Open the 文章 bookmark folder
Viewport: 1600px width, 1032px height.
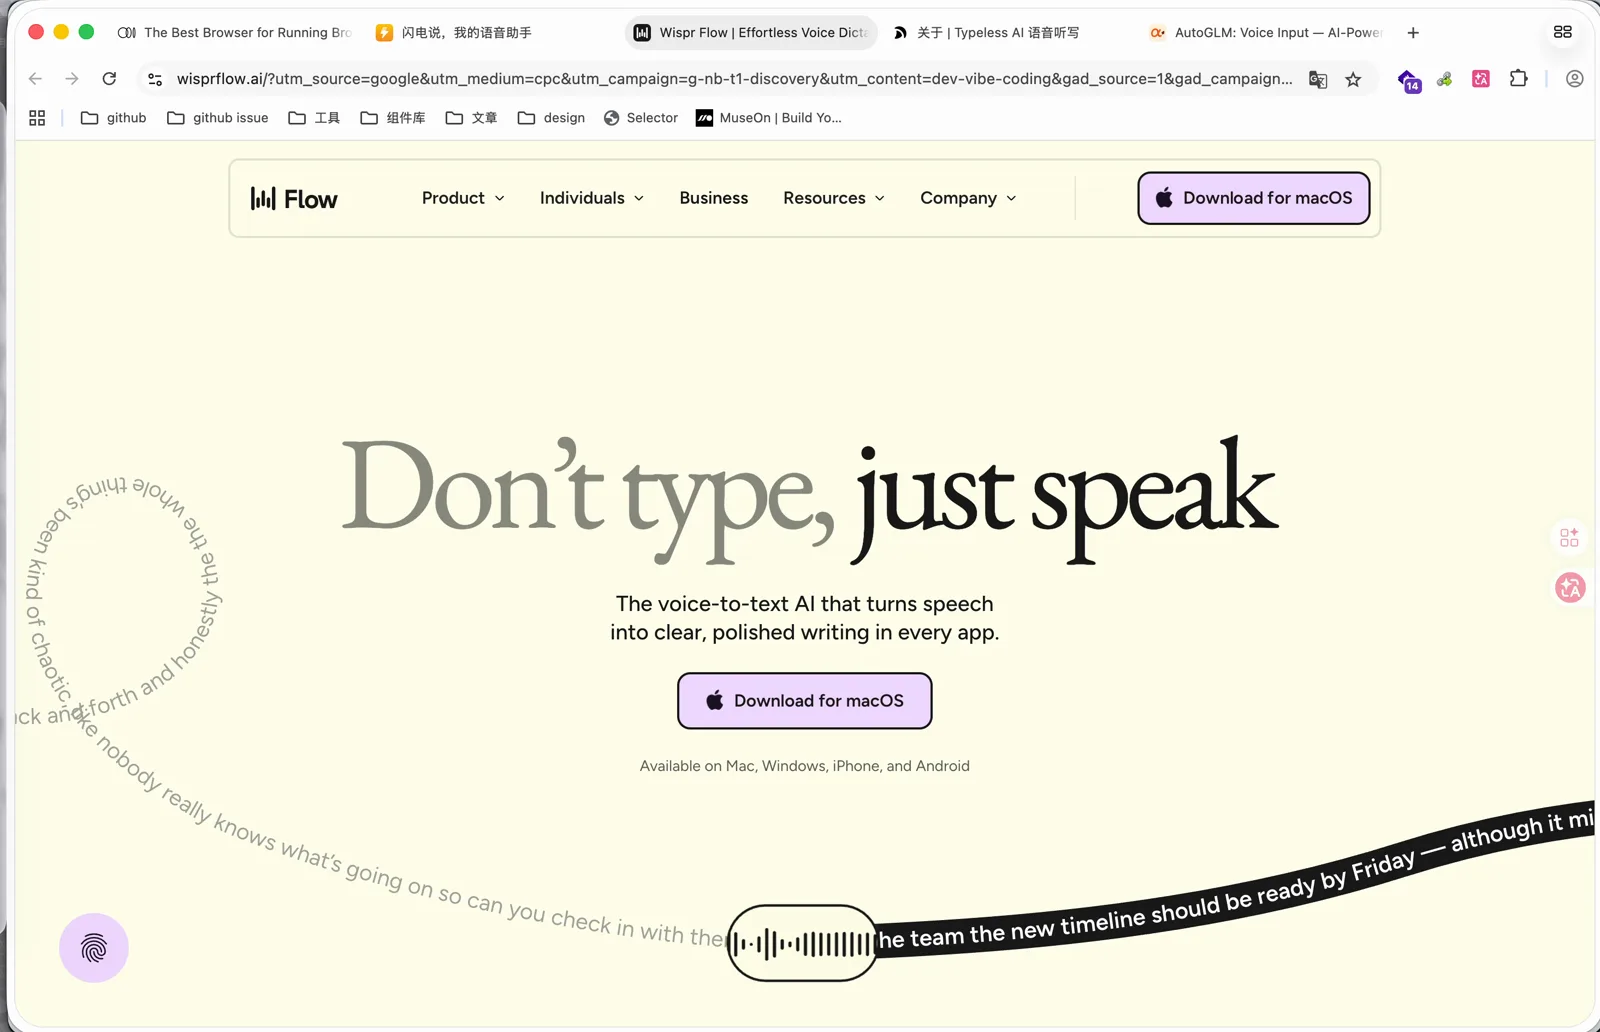click(471, 118)
